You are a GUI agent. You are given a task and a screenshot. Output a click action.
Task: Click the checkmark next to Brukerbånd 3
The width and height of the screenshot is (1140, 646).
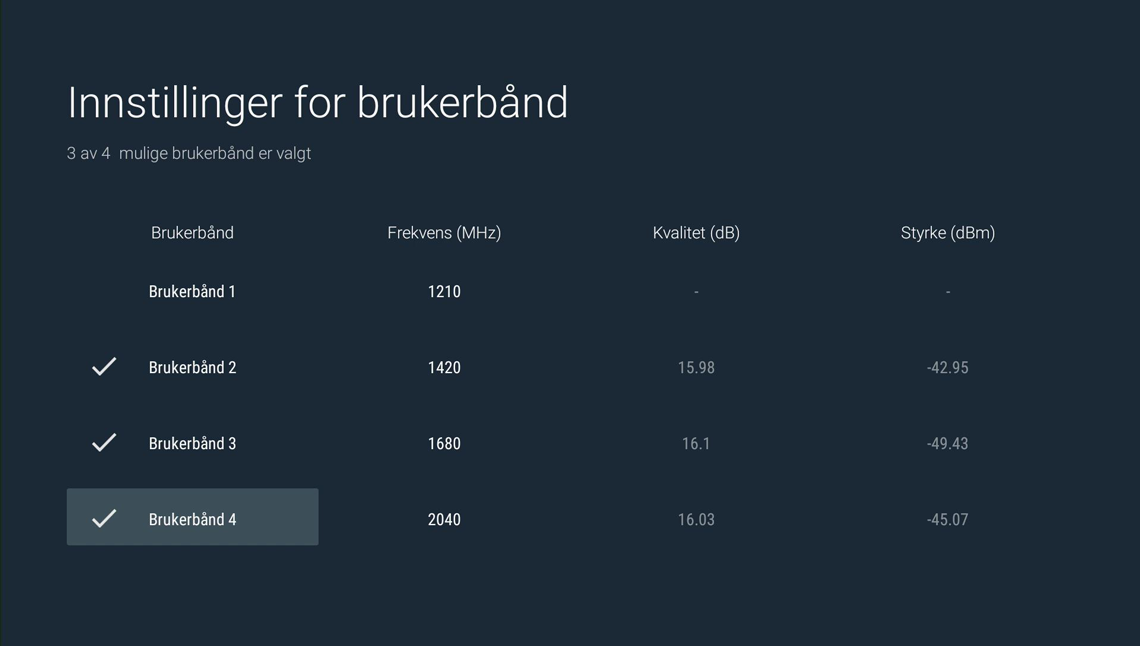[x=103, y=443]
